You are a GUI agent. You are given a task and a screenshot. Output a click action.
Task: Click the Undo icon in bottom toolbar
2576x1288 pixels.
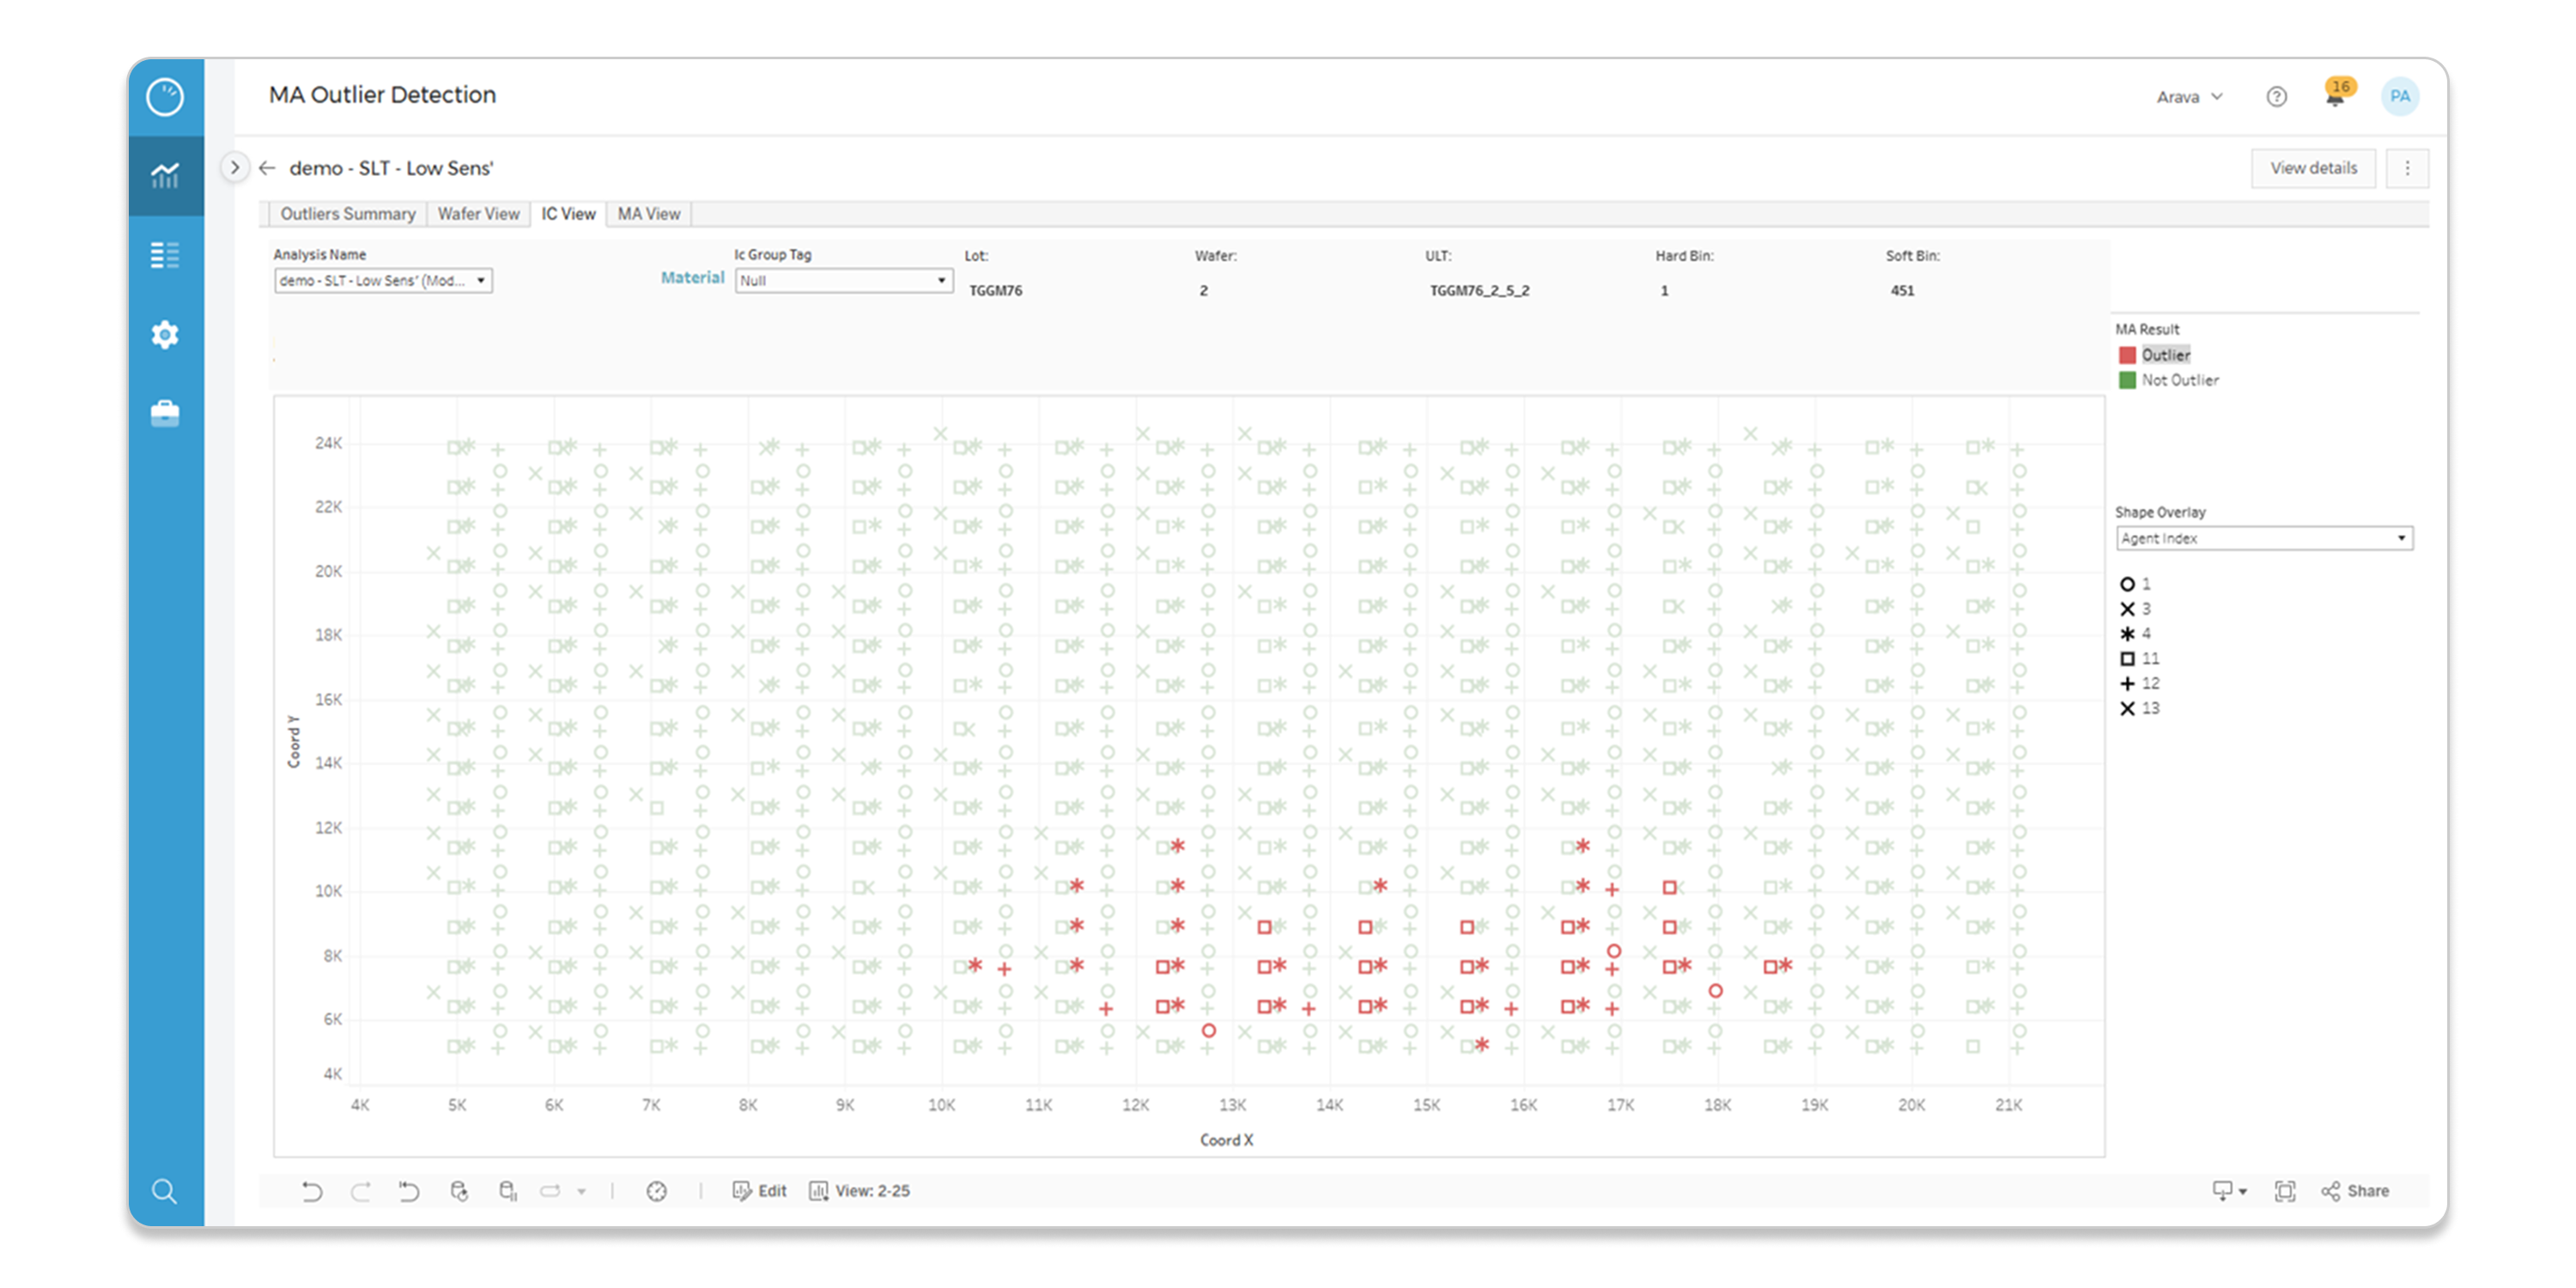[312, 1191]
